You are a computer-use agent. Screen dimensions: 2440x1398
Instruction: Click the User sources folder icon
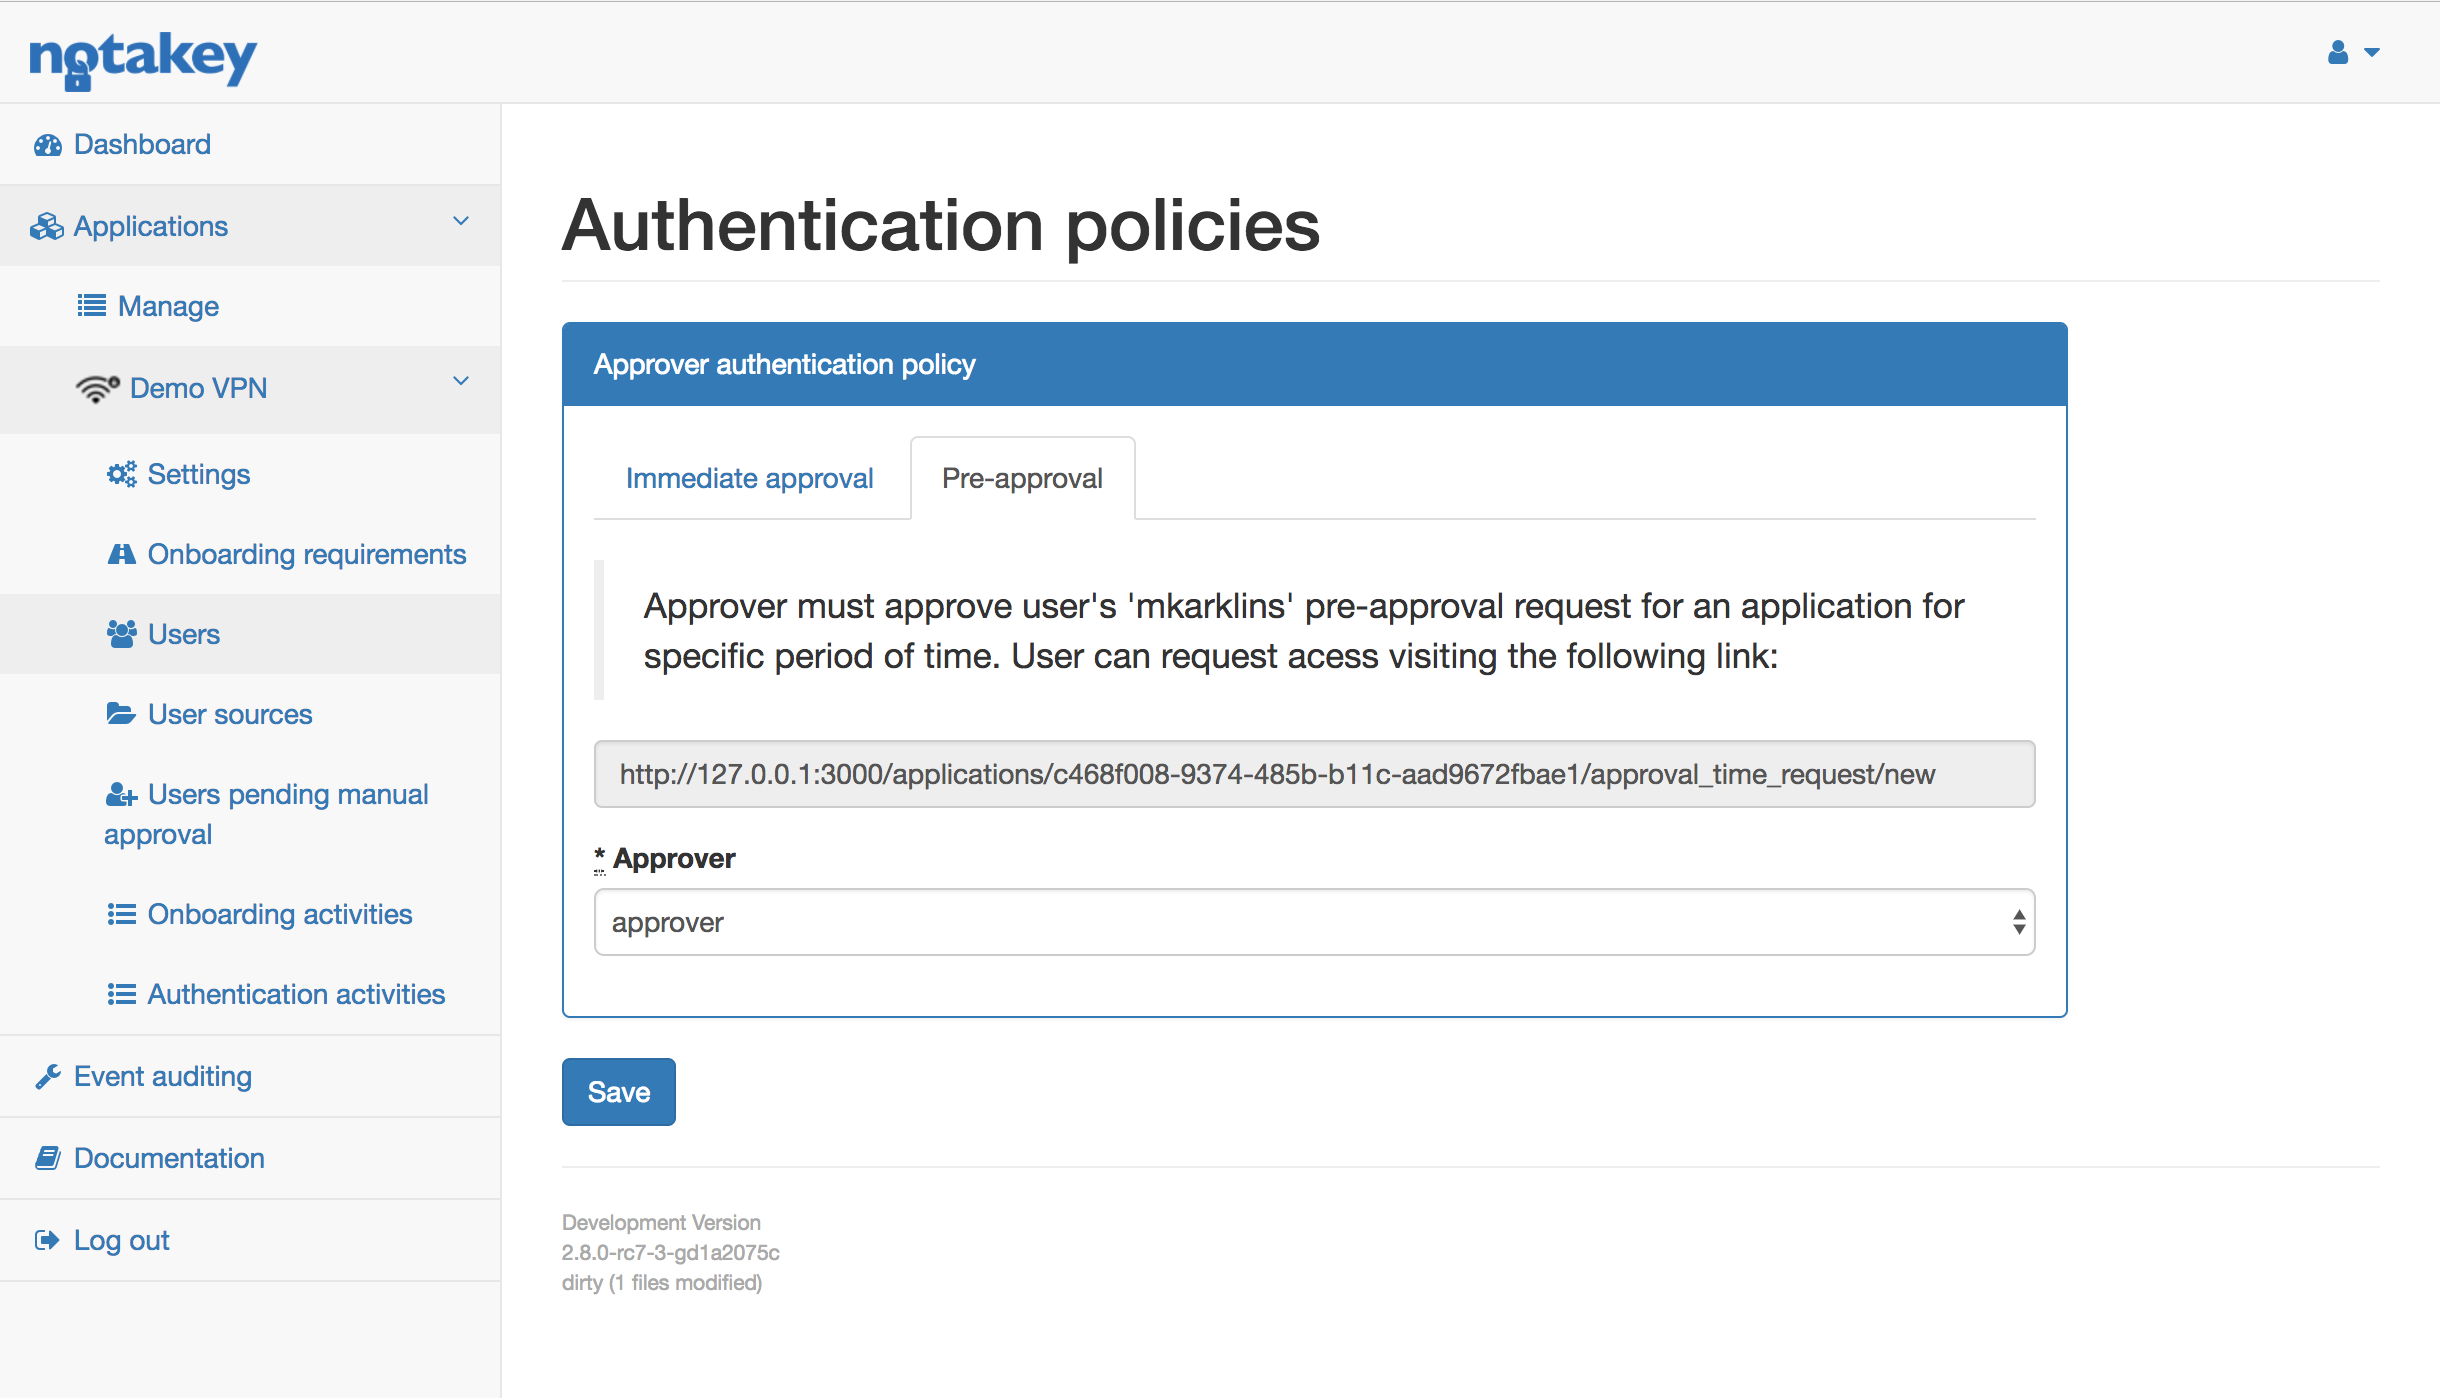click(122, 713)
